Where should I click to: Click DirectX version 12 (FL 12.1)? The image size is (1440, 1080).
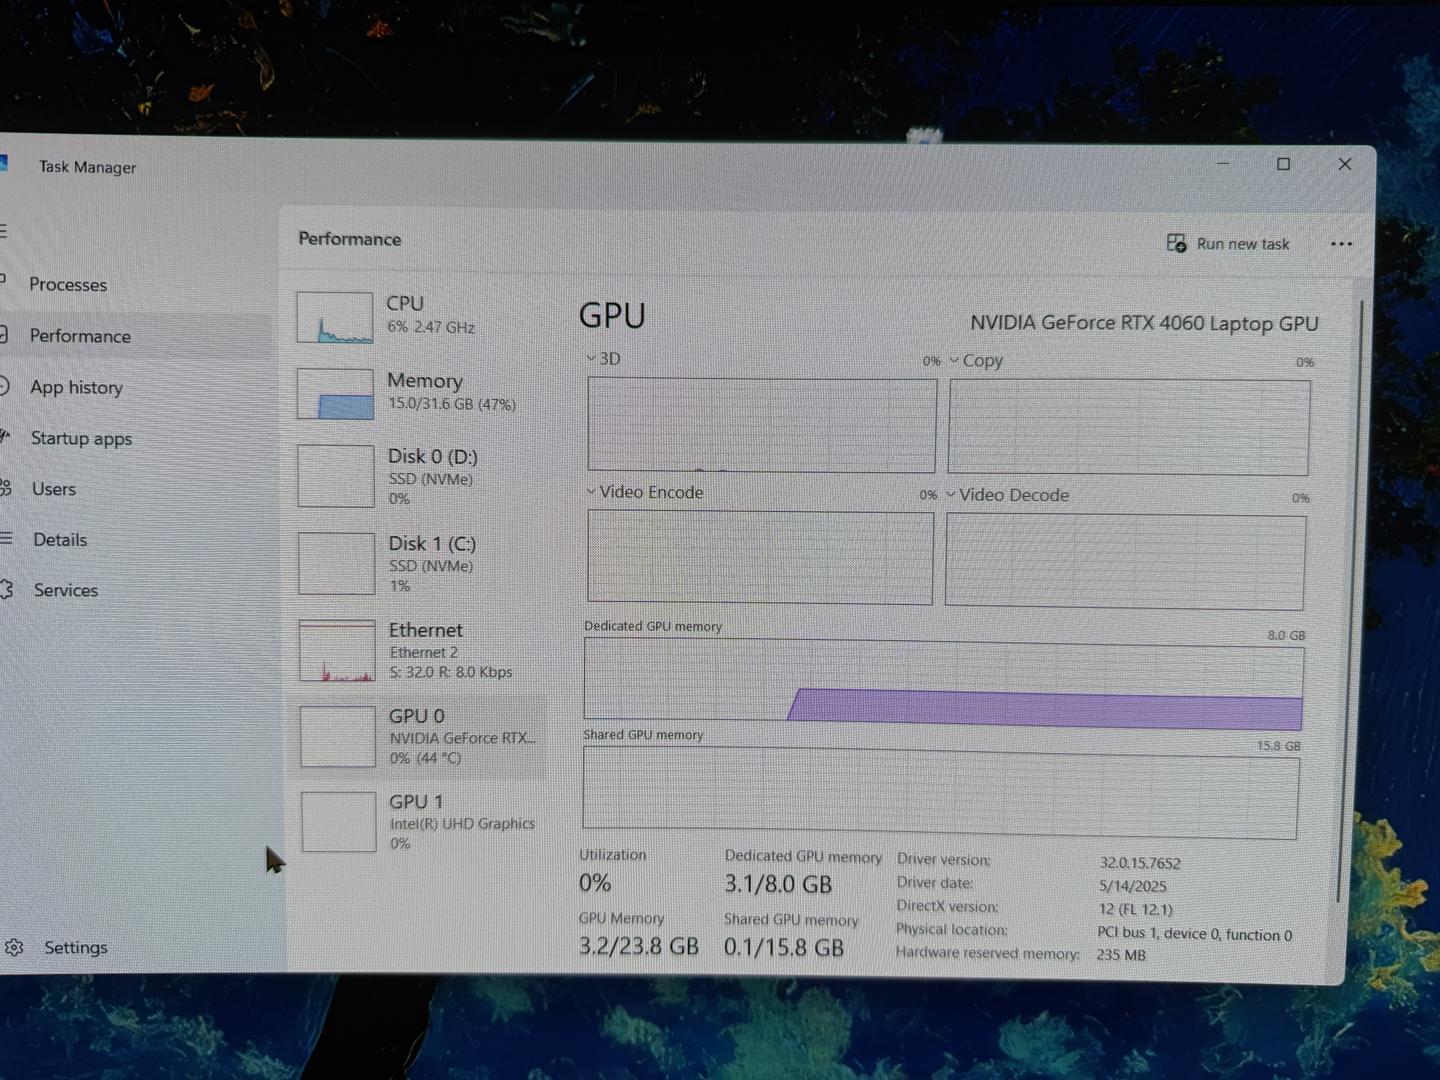1135,909
